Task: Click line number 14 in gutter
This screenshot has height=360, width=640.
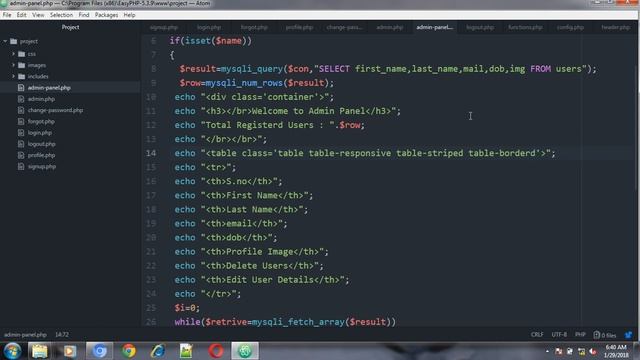Action: [151, 153]
